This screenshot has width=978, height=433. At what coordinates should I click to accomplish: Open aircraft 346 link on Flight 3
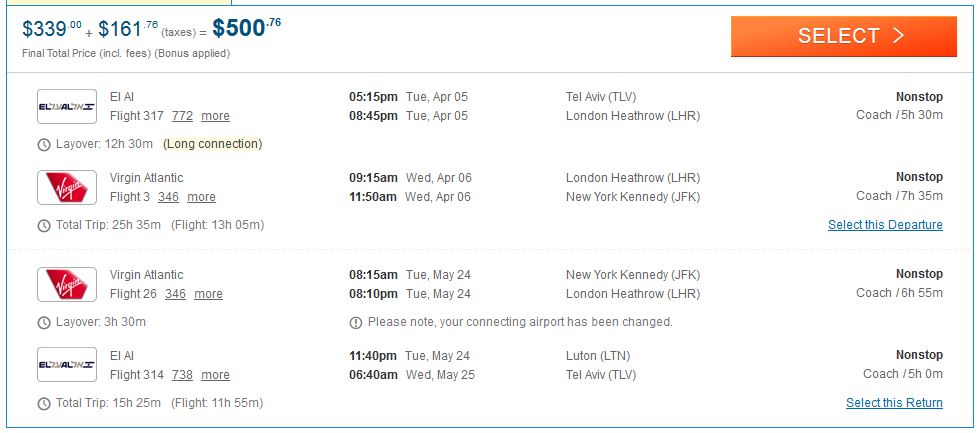[168, 197]
